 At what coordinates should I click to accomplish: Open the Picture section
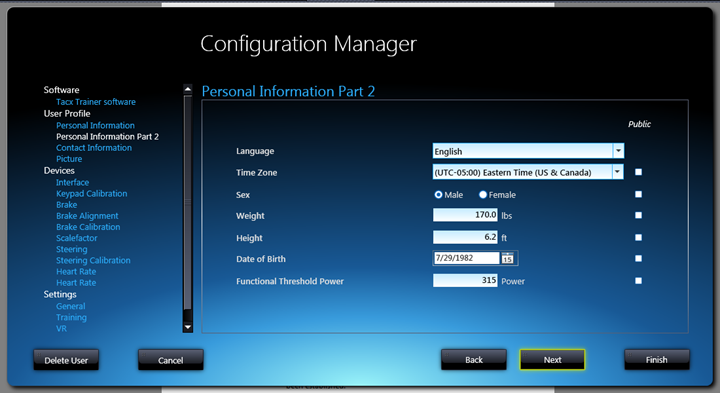[x=69, y=159]
